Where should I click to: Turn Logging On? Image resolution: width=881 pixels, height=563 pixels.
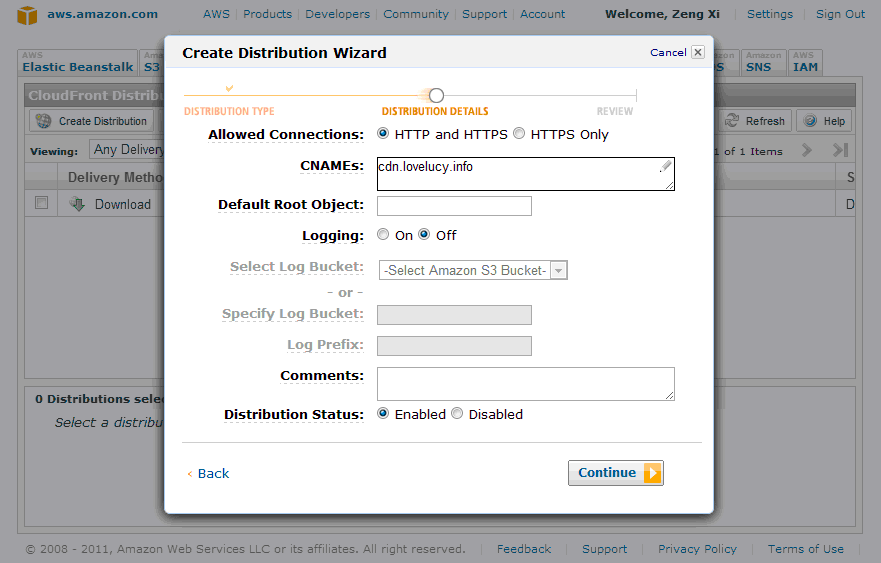click(x=383, y=234)
